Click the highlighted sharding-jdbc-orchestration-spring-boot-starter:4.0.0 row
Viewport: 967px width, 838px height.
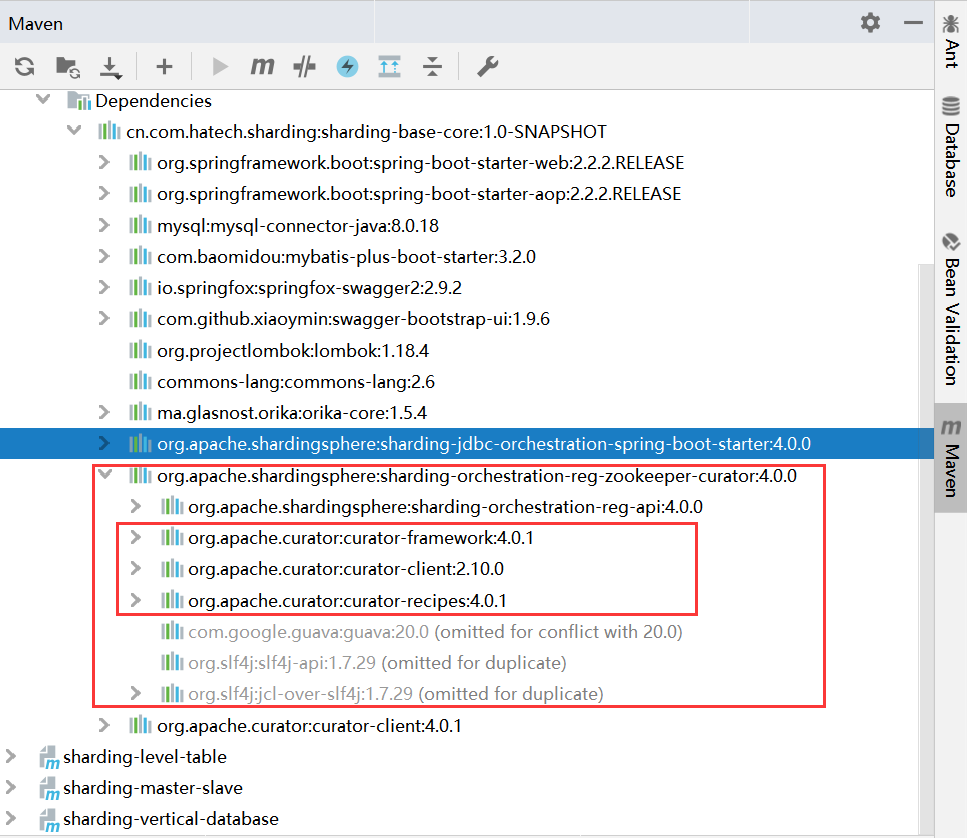[467, 443]
